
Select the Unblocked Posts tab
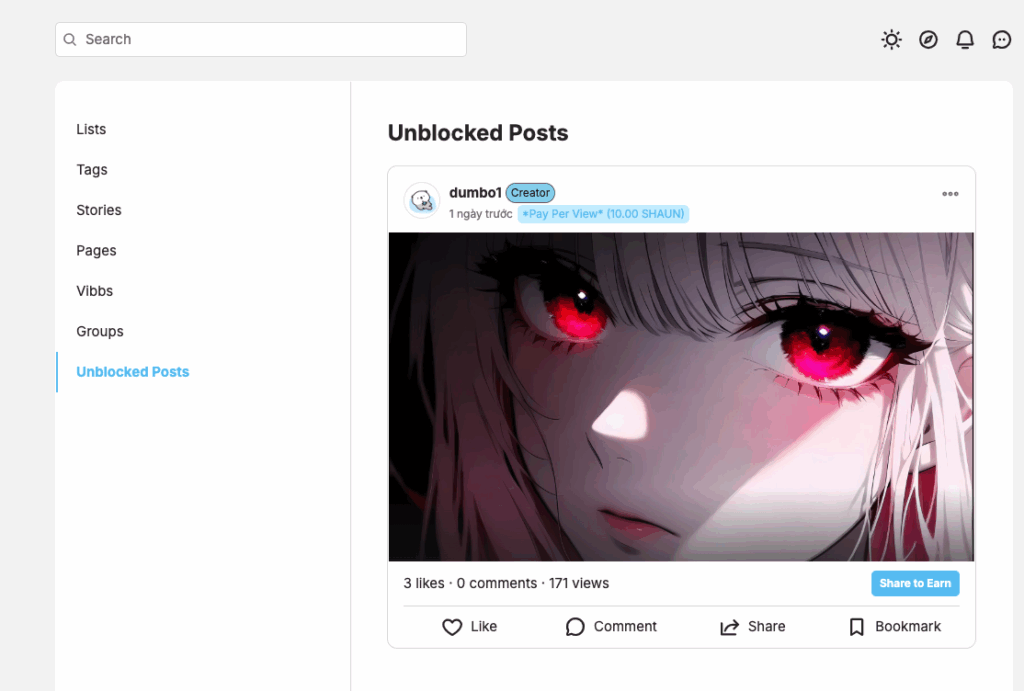coord(133,372)
